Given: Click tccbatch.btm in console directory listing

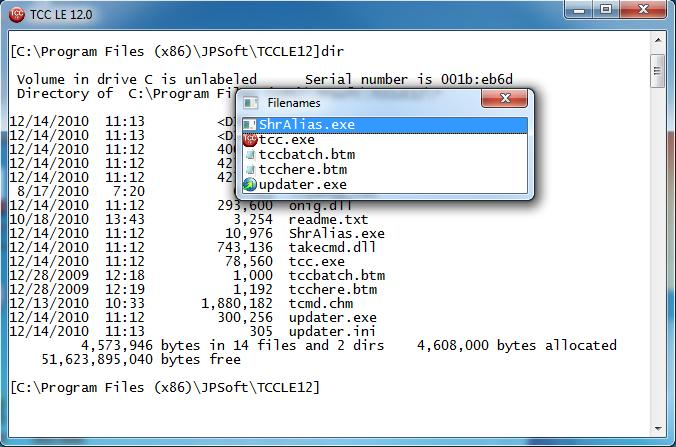Looking at the screenshot, I should (336, 275).
